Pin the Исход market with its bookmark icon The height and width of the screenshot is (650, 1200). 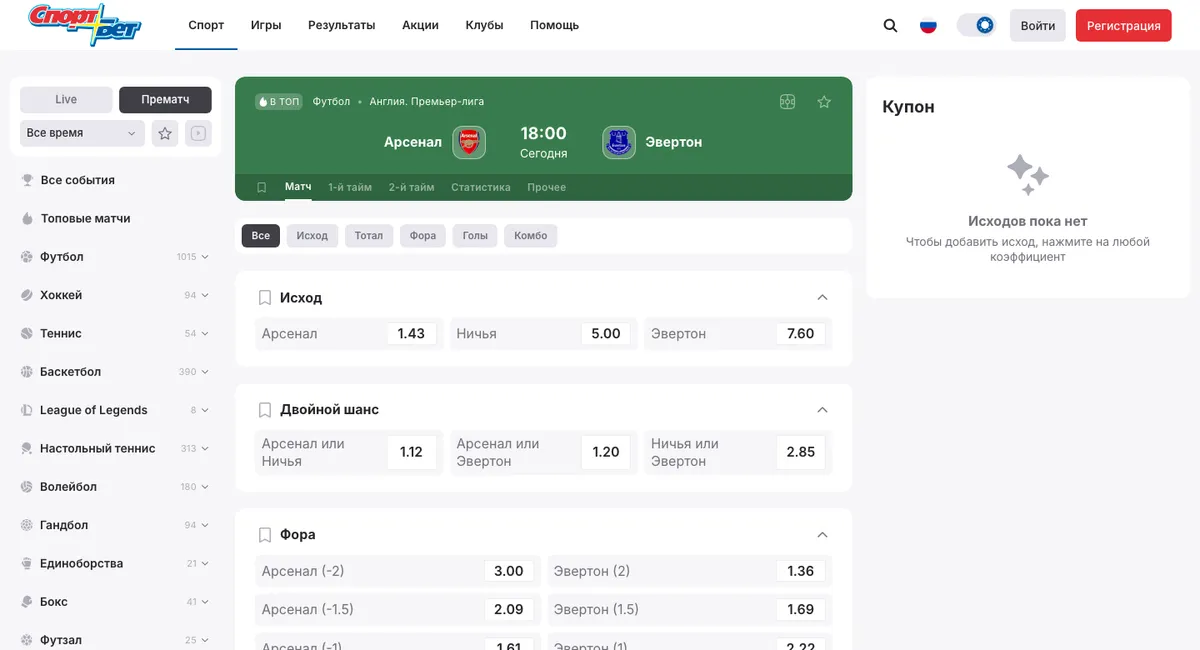[x=265, y=298]
